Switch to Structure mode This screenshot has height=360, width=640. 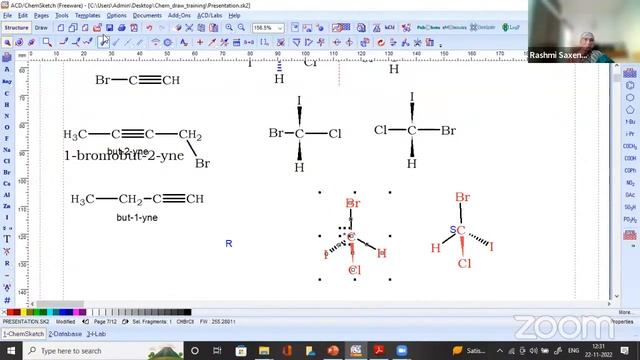click(16, 28)
